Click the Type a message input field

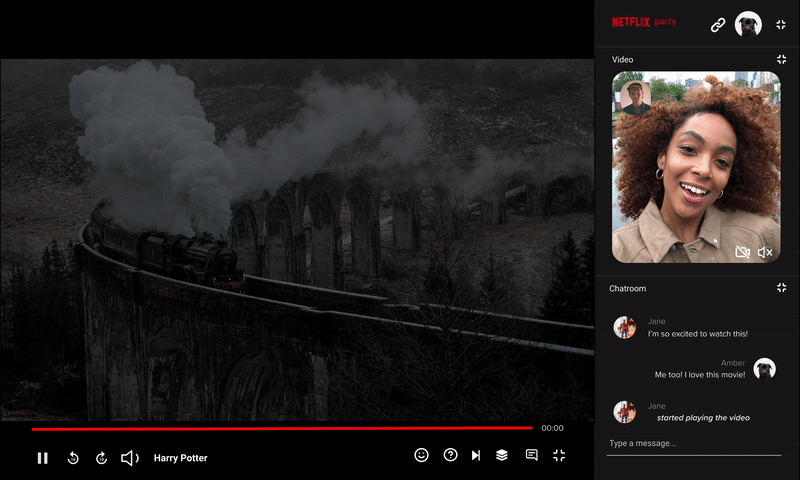point(694,444)
